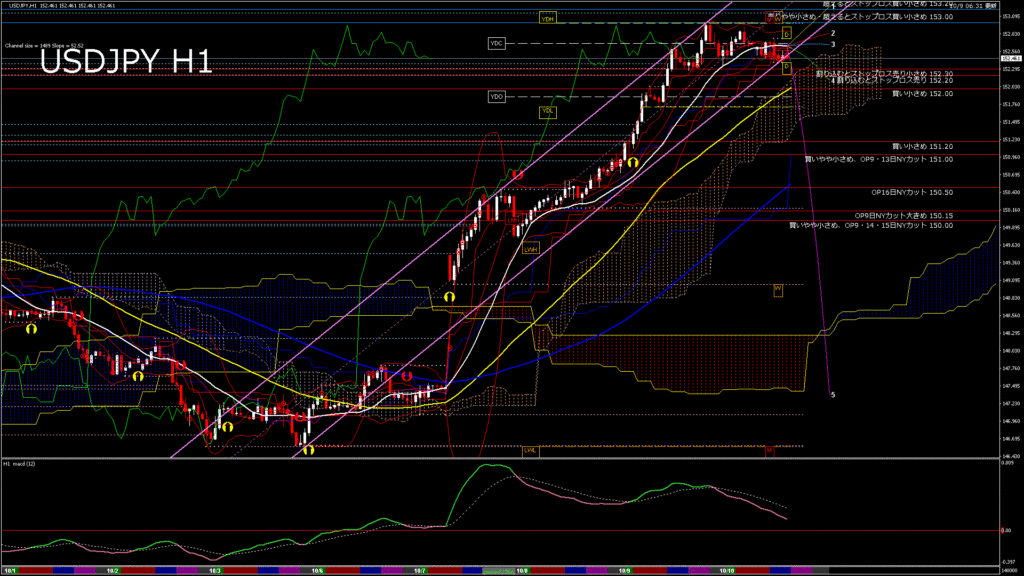Click the 買い小さめ 152.00 level label
1024x576 pixels.
coord(922,93)
